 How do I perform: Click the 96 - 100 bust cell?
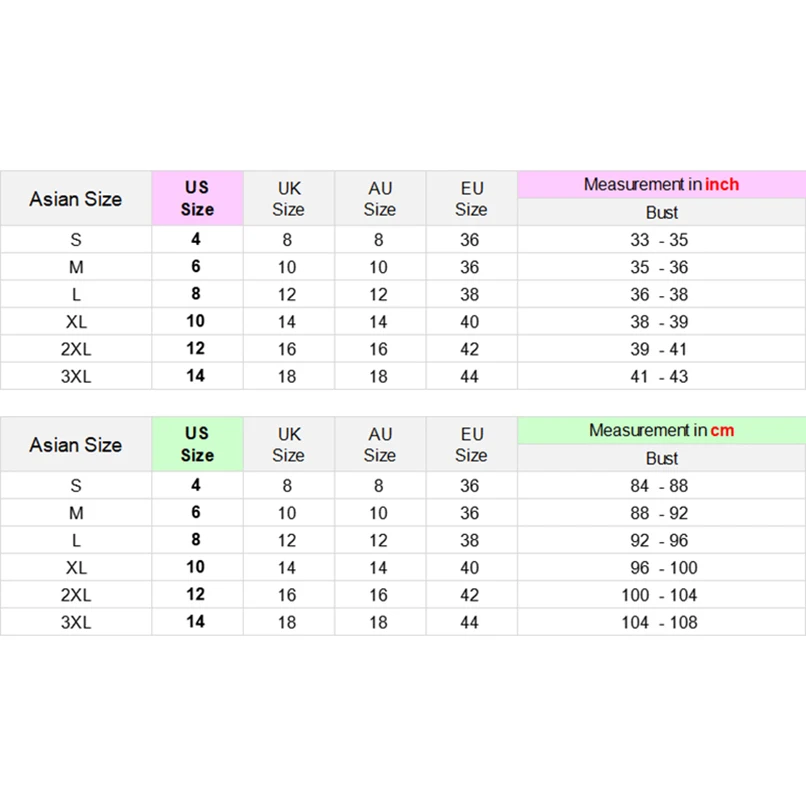[x=661, y=568]
